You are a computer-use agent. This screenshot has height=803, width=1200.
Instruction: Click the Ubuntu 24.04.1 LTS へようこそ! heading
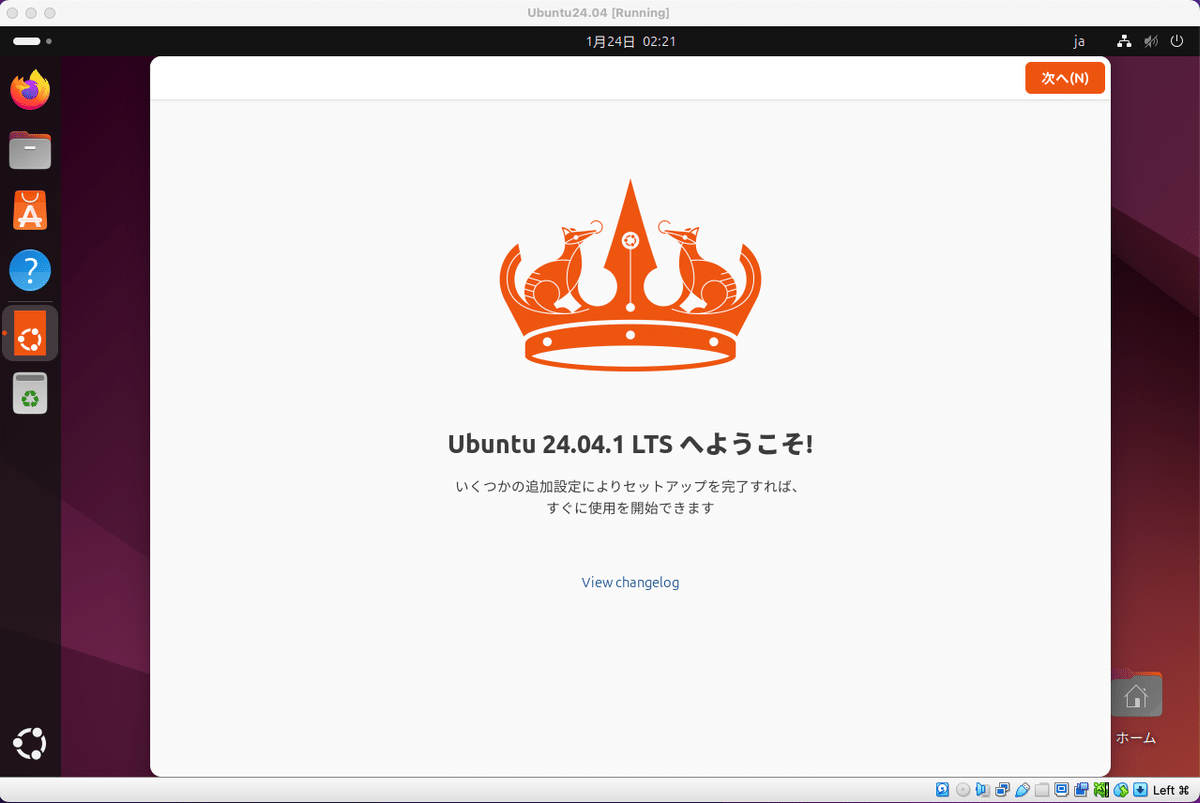click(x=630, y=444)
